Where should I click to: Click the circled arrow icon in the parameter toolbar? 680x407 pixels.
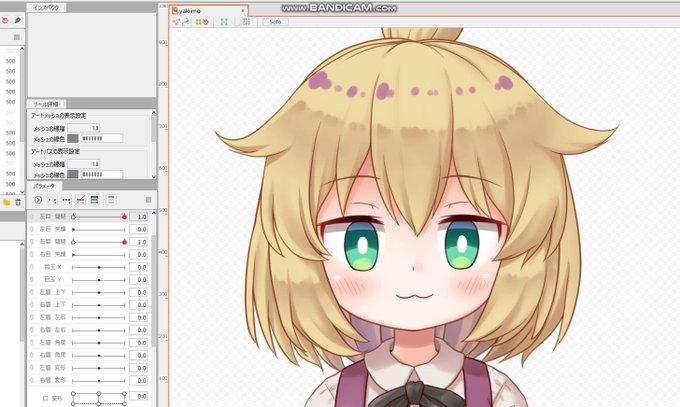pyautogui.click(x=38, y=200)
